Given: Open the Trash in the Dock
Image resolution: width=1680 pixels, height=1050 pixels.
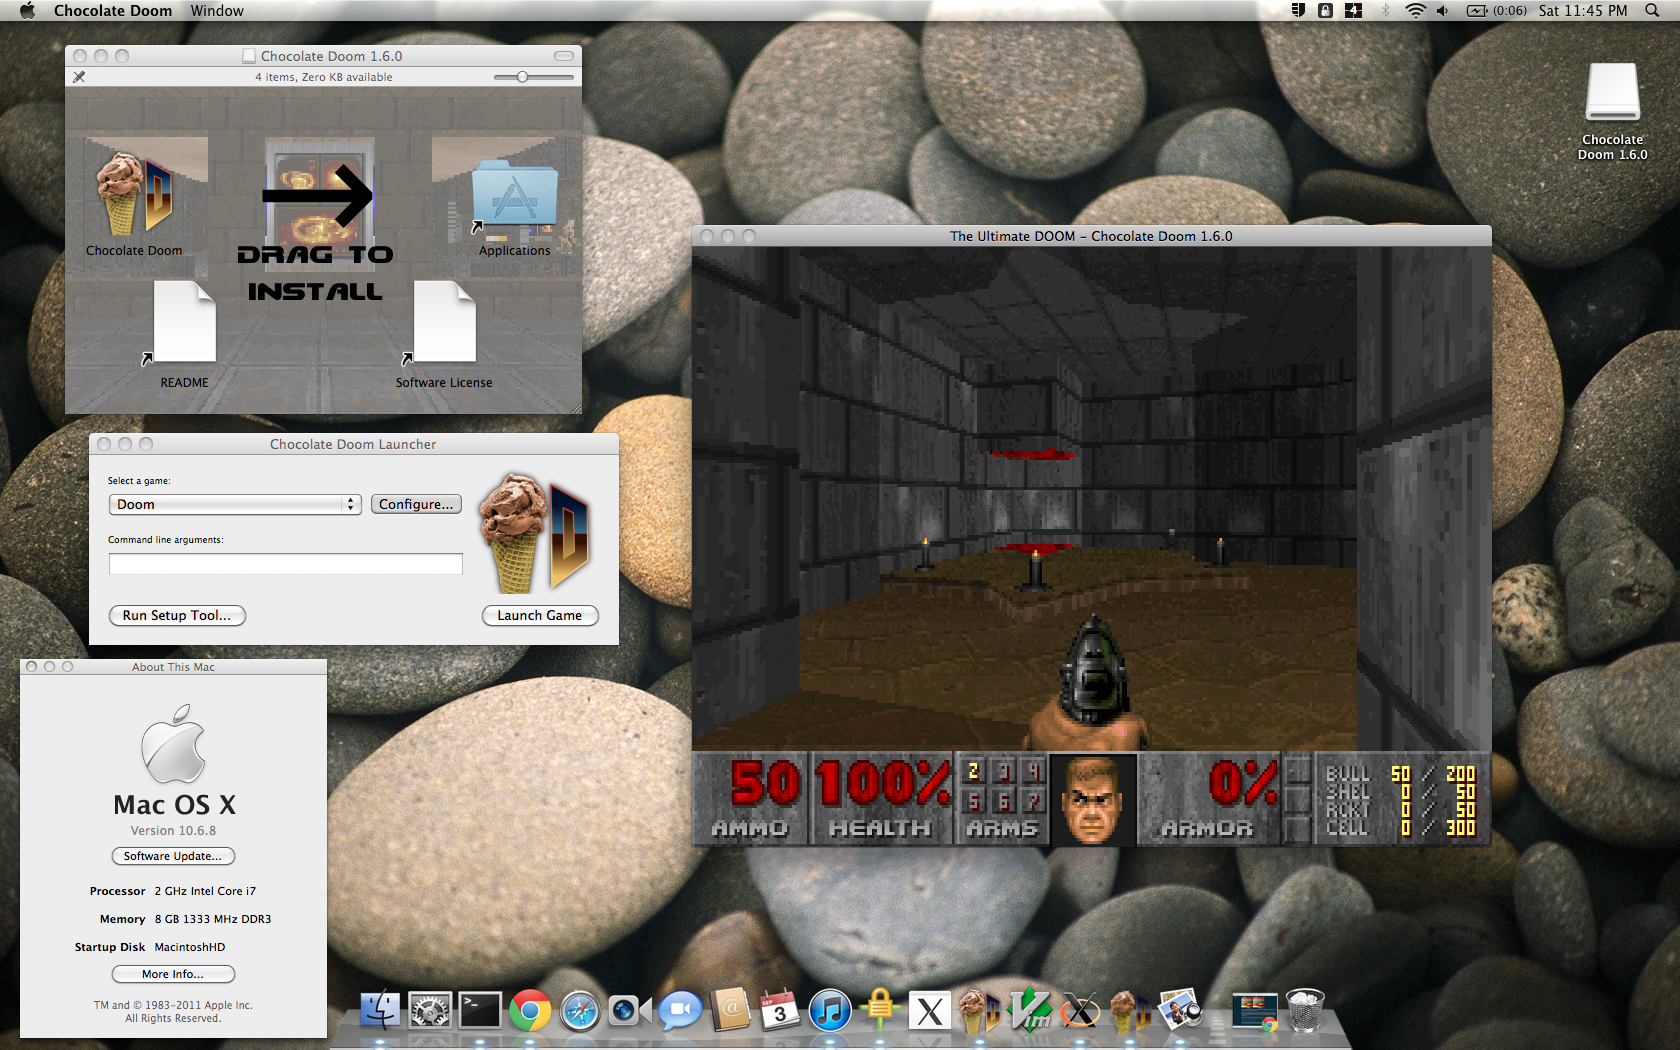Looking at the screenshot, I should [x=1305, y=1012].
